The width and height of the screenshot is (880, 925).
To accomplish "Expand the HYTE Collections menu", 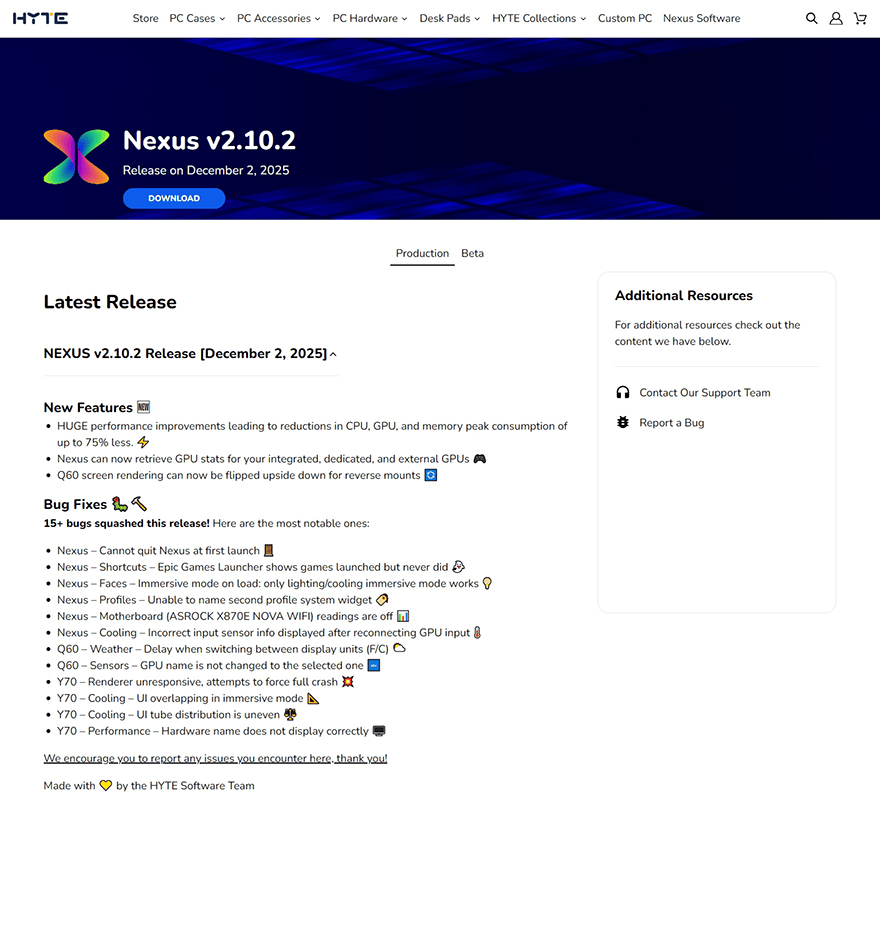I will pyautogui.click(x=539, y=18).
